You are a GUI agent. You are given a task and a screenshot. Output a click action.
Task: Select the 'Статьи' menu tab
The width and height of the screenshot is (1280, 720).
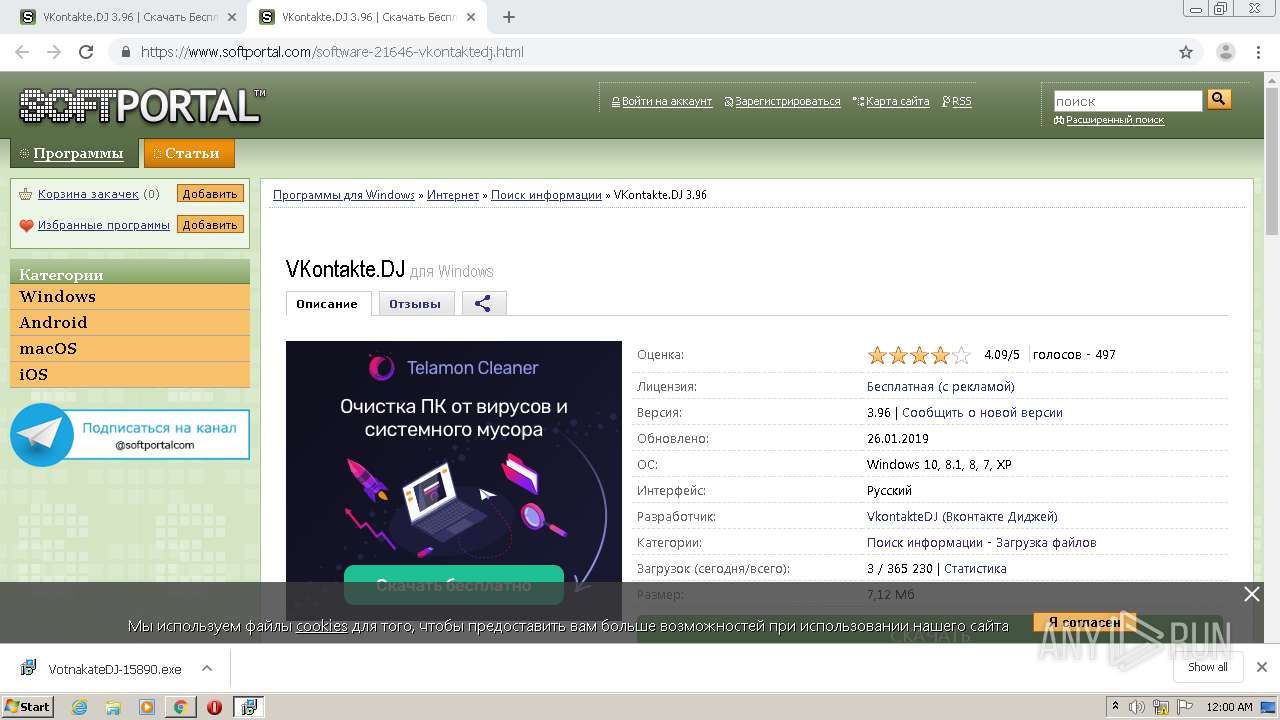(x=189, y=153)
